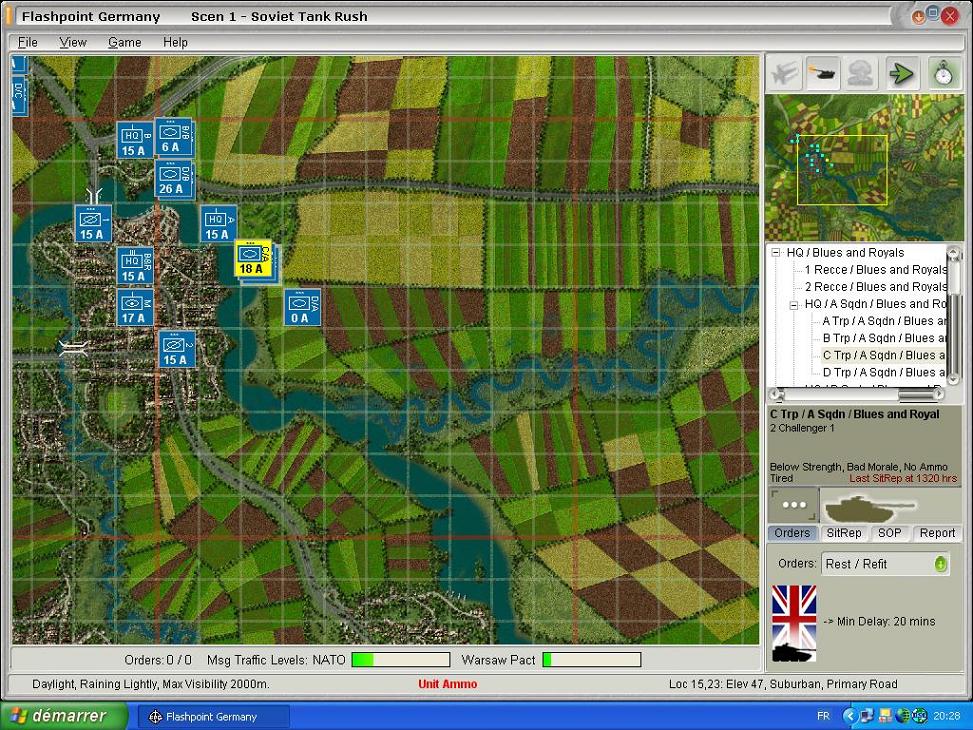Select C Trp / A Sqdn in unit tree
Image resolution: width=973 pixels, height=730 pixels.
pos(884,355)
